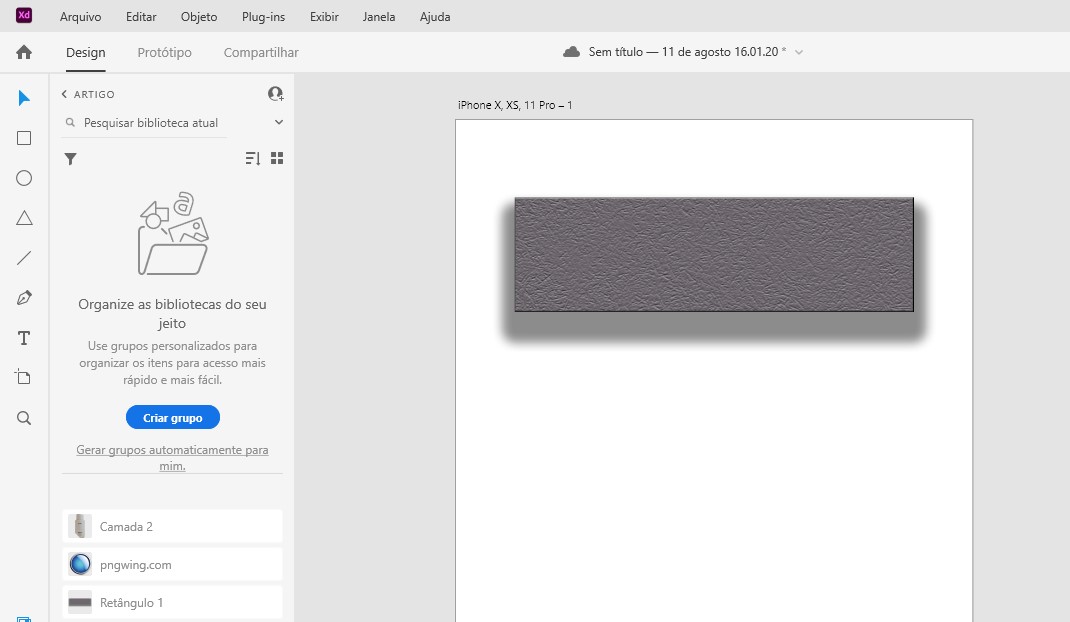Select the Polygon triangle tool
The width and height of the screenshot is (1070, 622).
click(24, 218)
